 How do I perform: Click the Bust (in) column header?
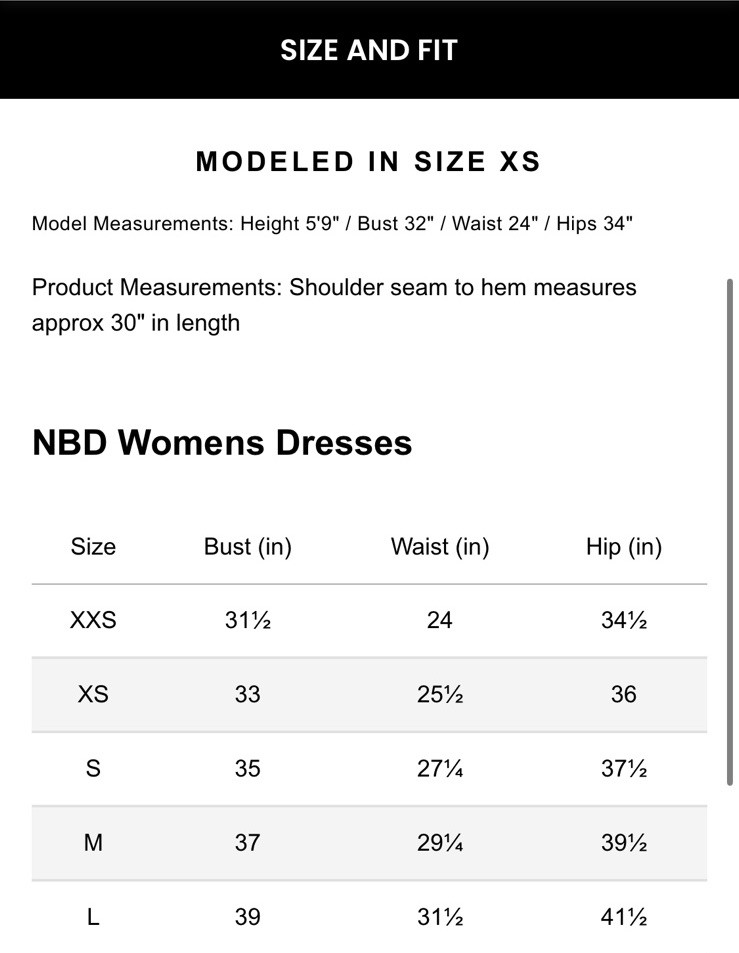coord(247,547)
